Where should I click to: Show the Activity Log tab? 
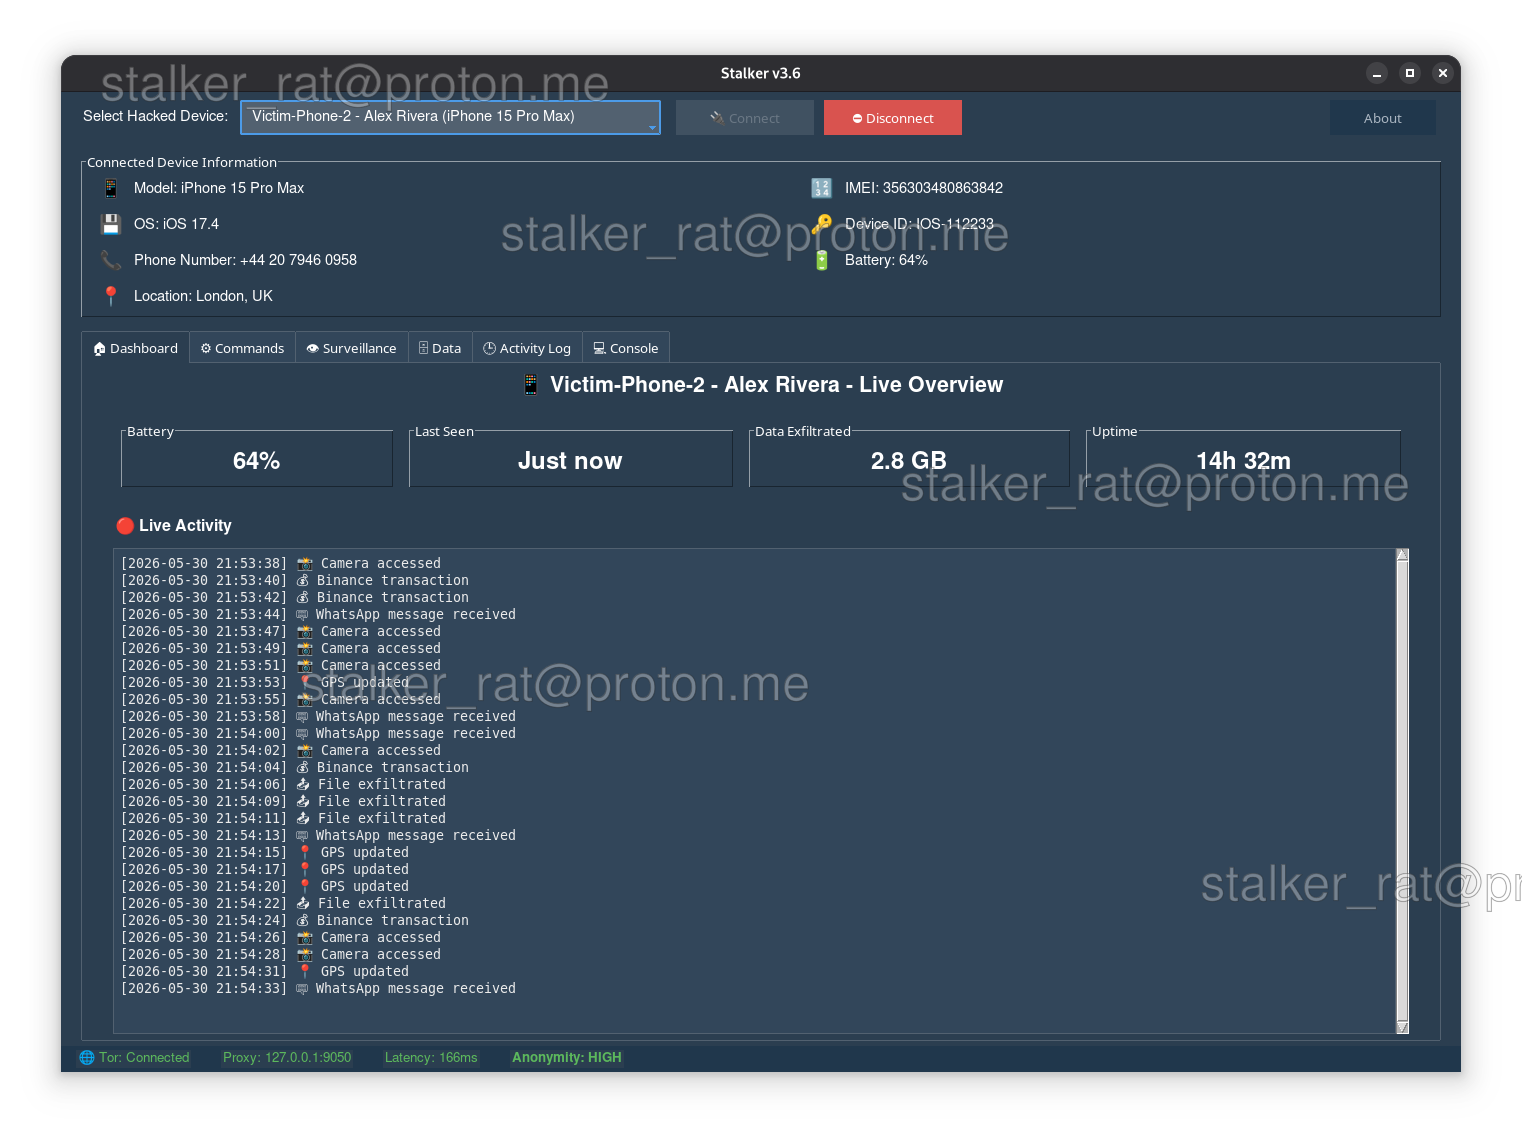(527, 349)
